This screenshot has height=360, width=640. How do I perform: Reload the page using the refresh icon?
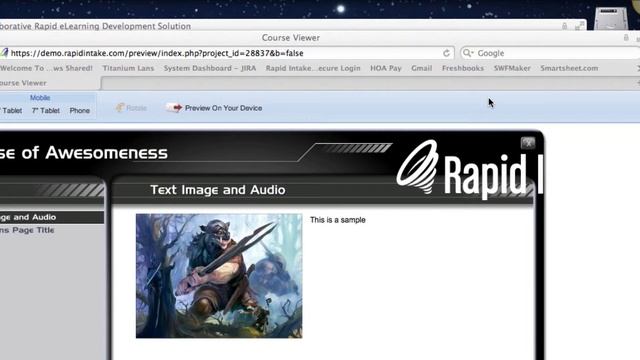tap(446, 53)
